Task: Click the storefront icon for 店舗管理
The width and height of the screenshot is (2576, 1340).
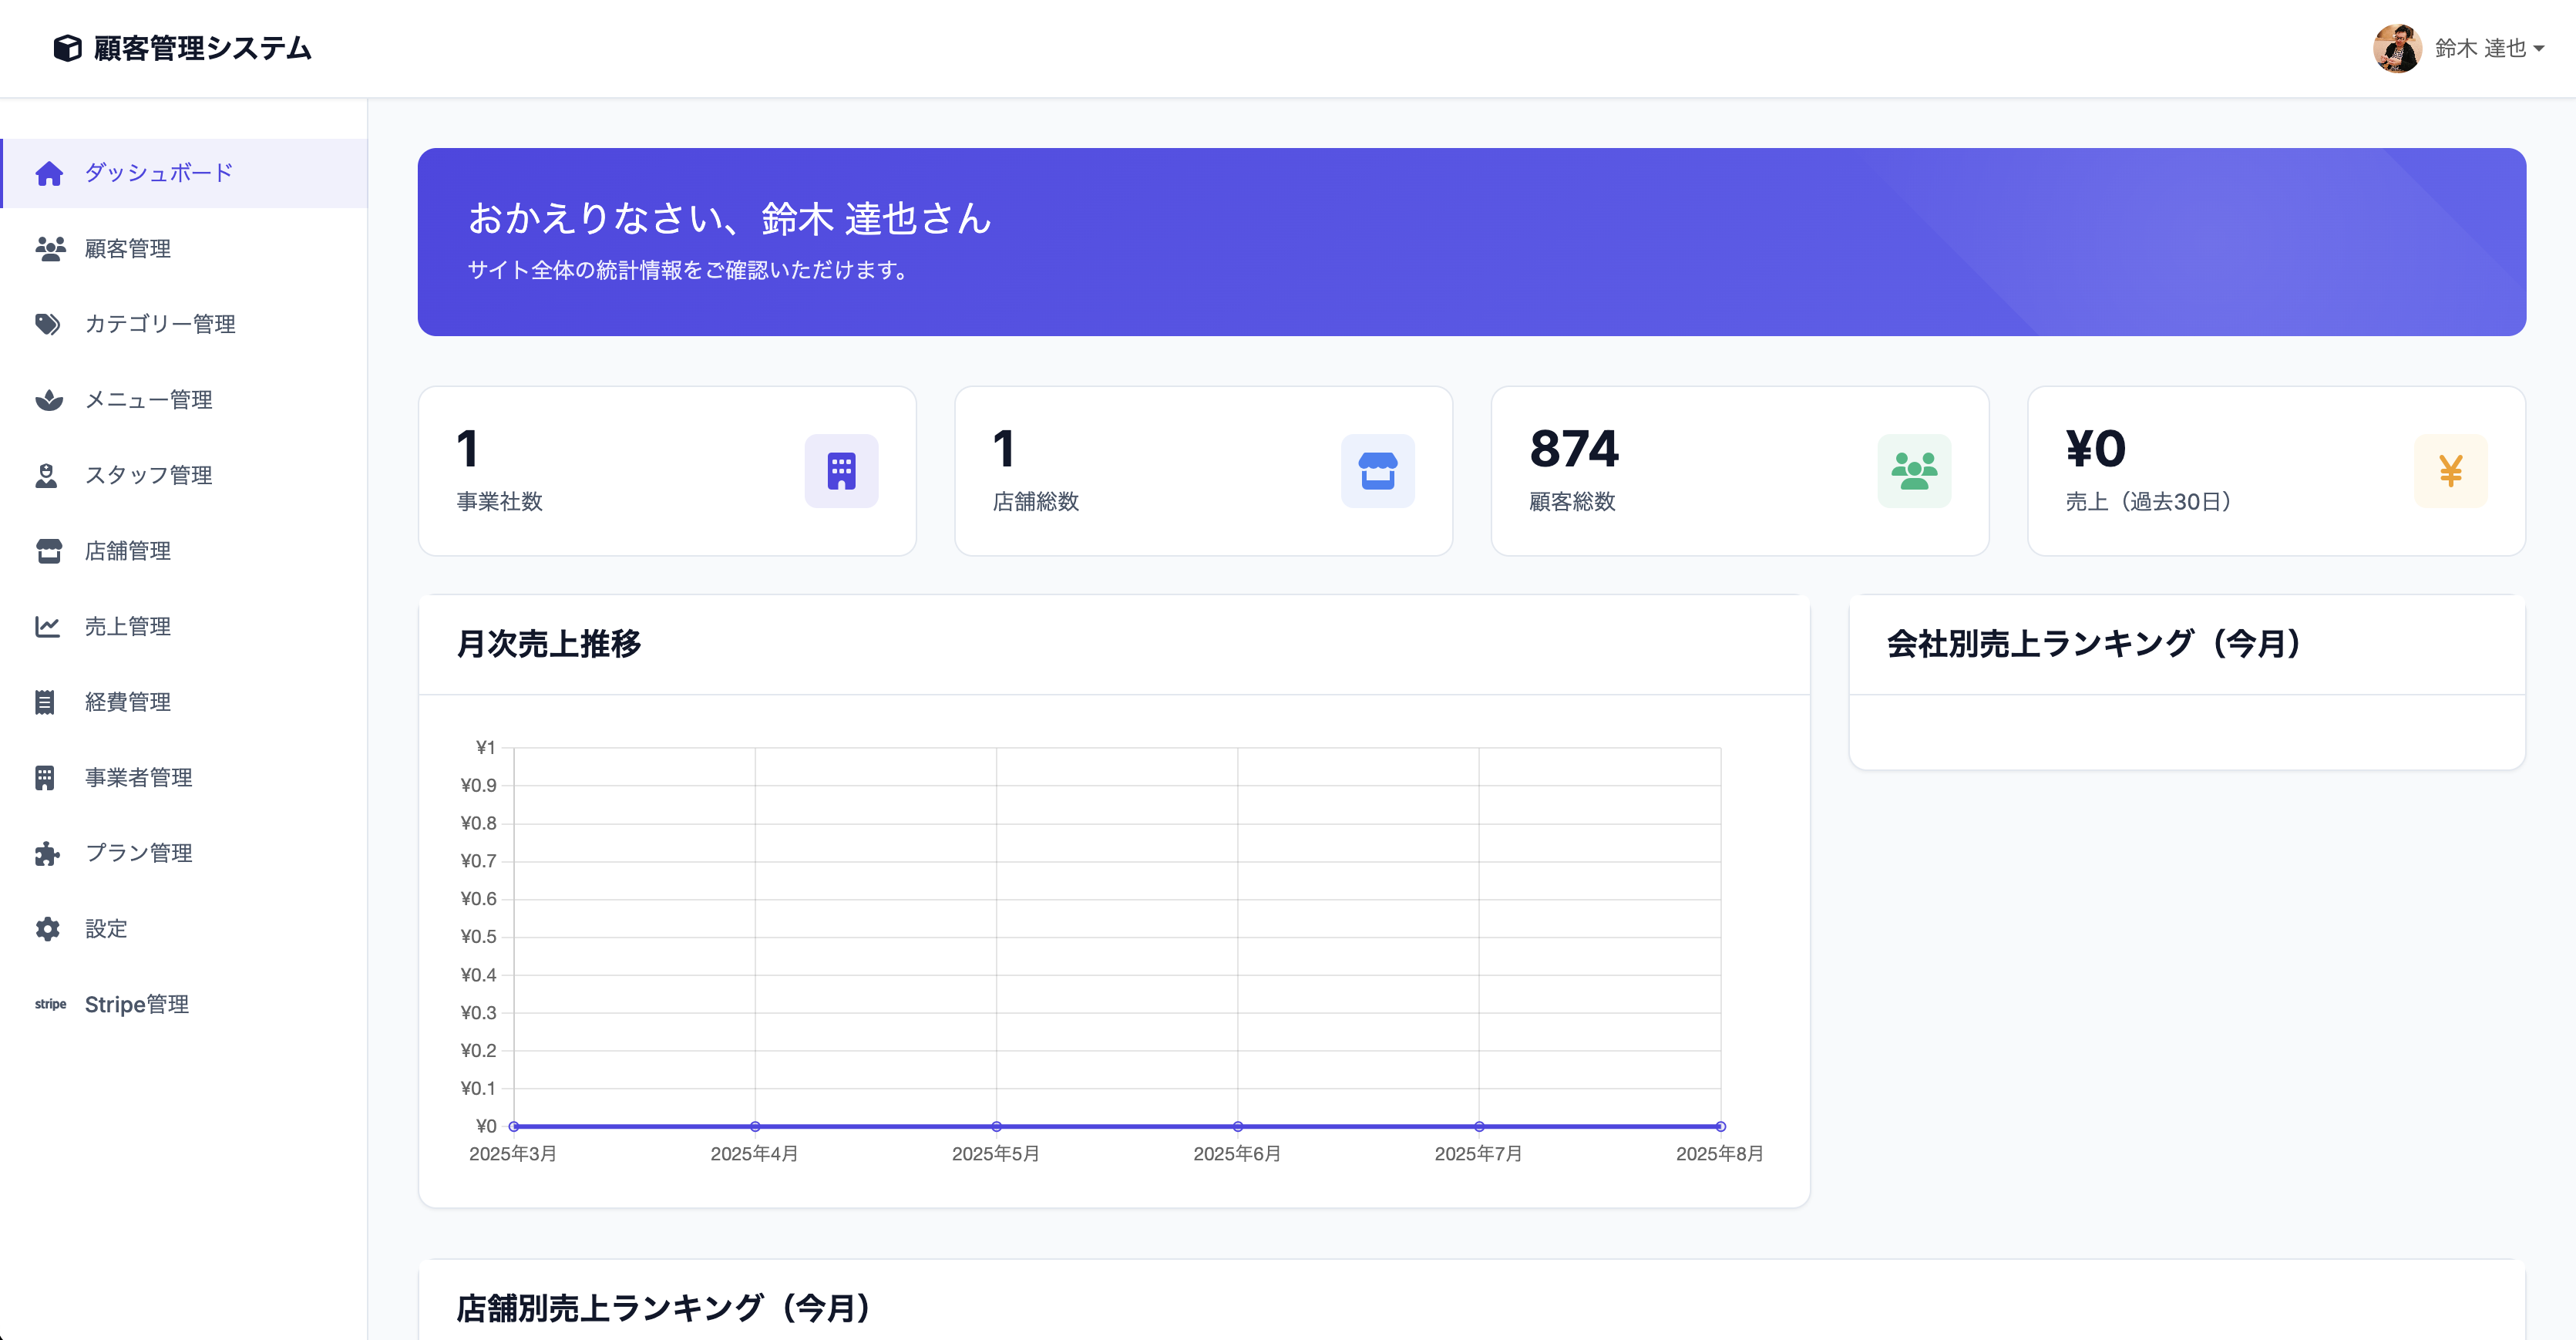Action: [x=49, y=550]
